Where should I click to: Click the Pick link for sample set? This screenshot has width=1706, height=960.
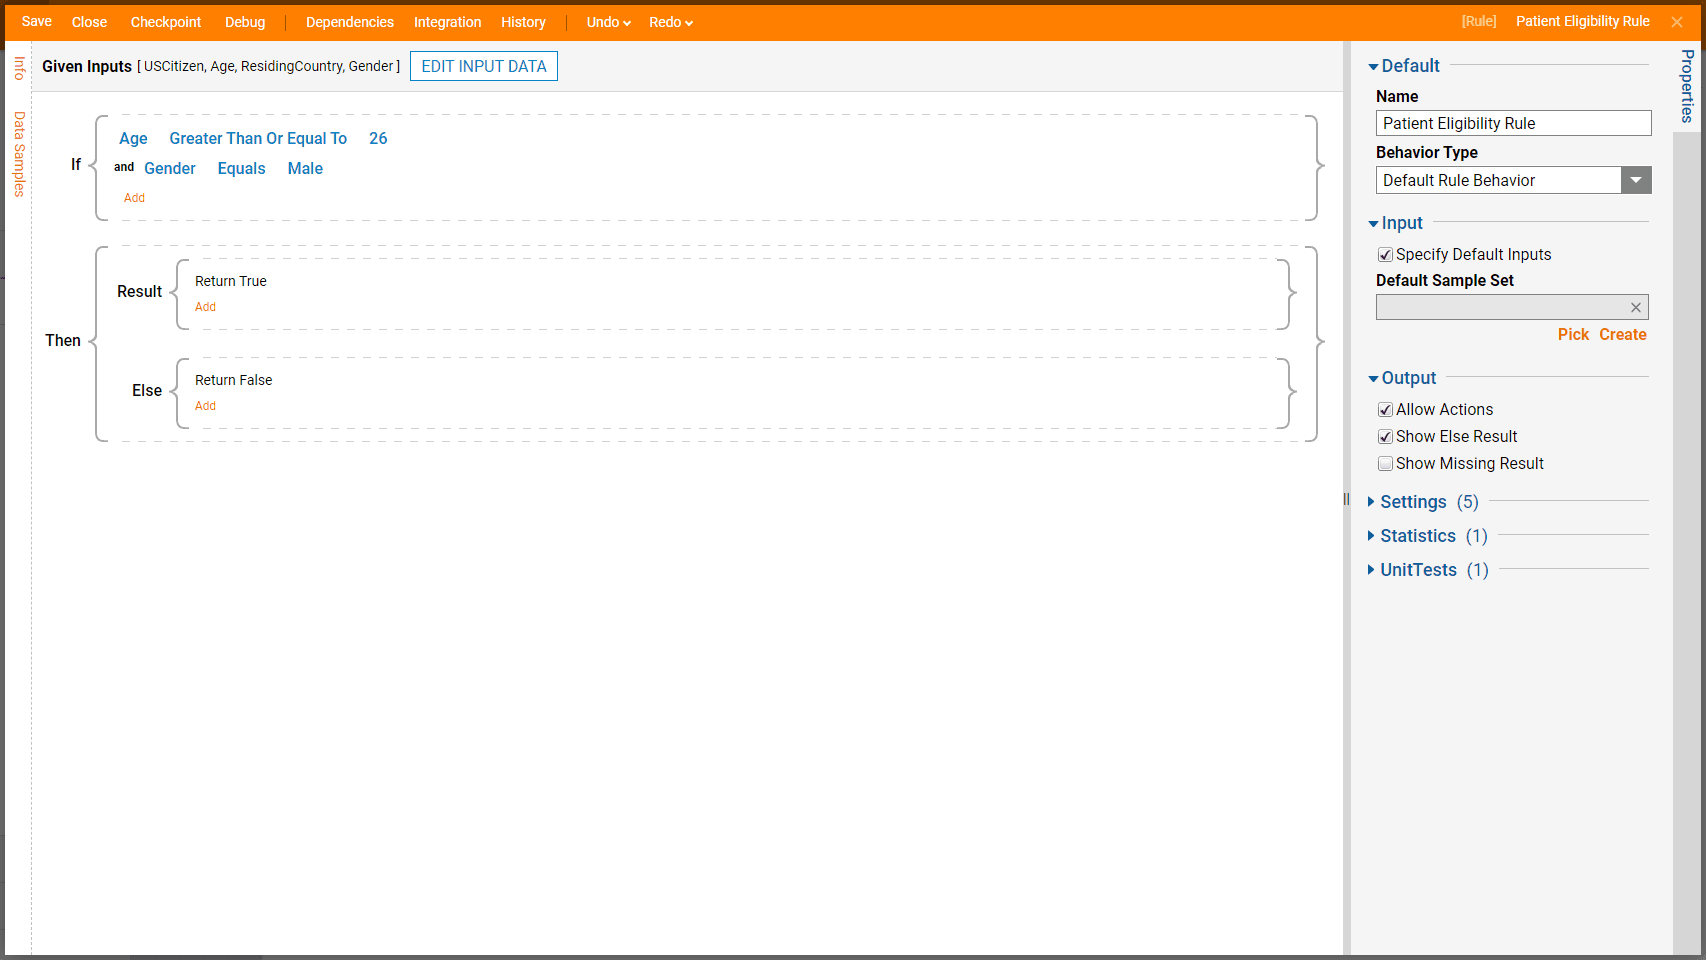click(1572, 335)
